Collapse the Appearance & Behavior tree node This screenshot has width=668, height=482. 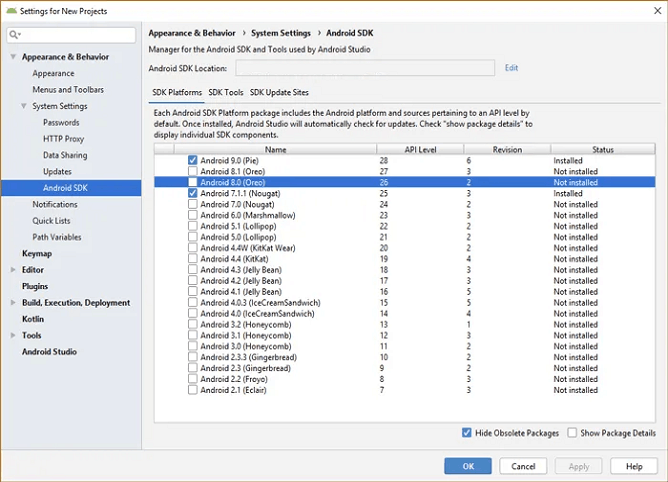(13, 57)
